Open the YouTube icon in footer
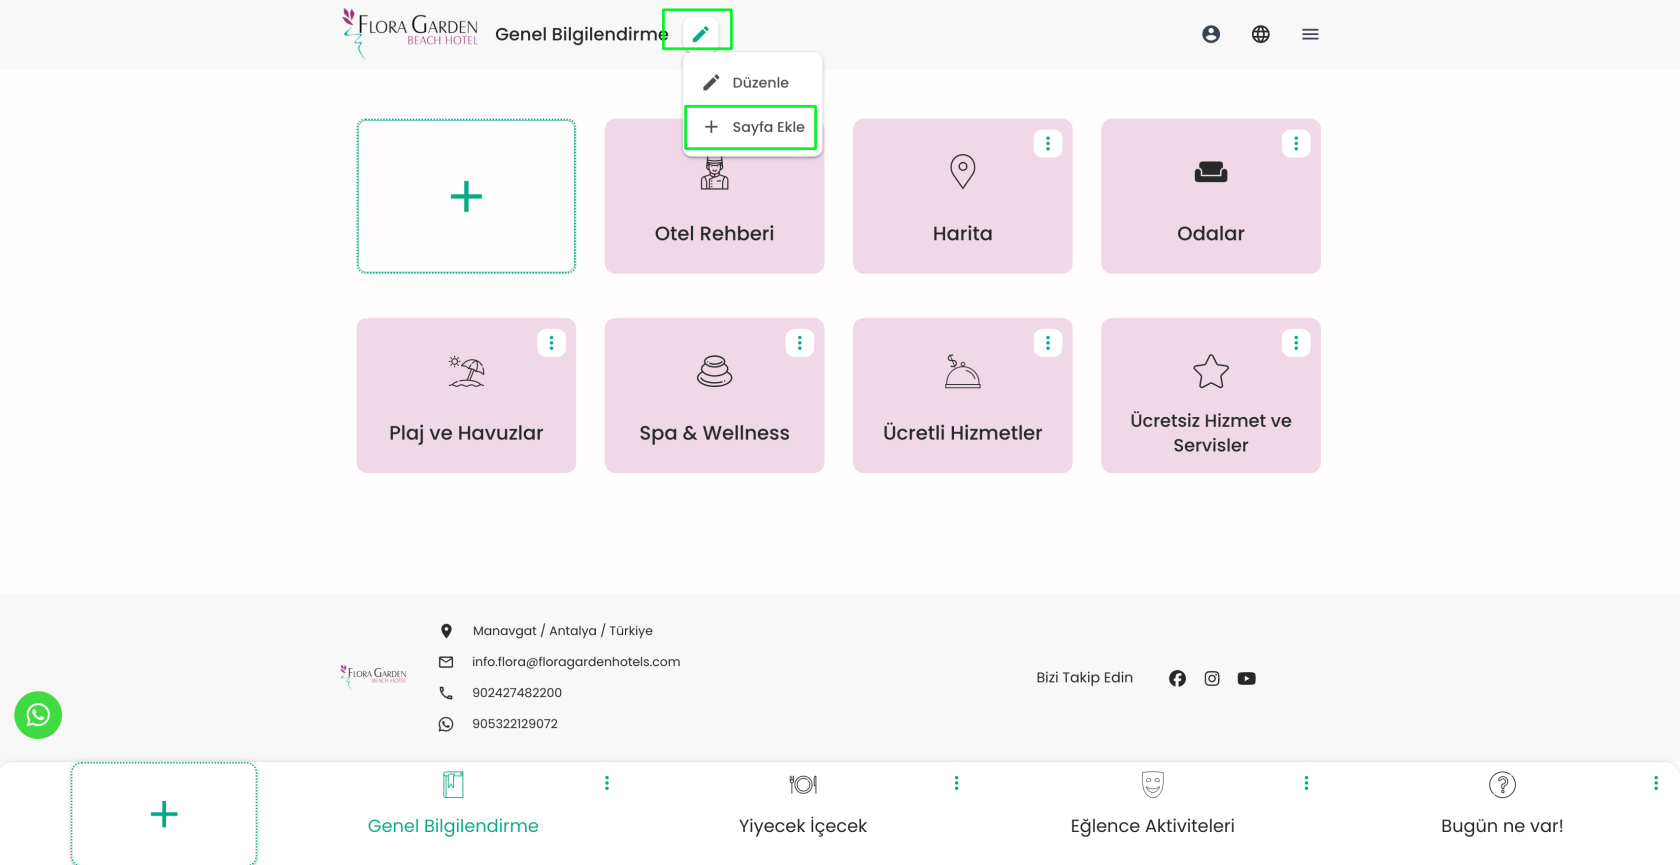Image resolution: width=1680 pixels, height=865 pixels. (x=1246, y=678)
